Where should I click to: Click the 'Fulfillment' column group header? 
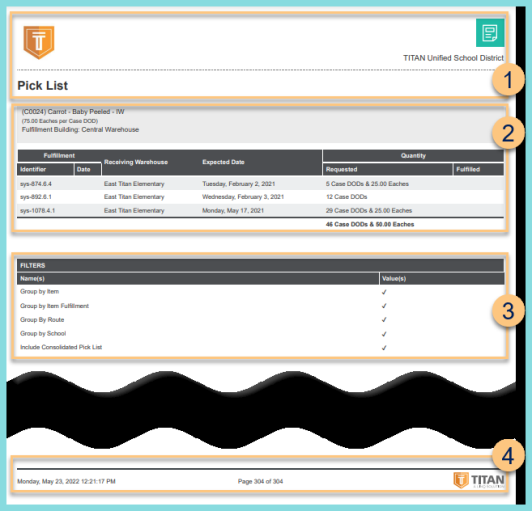[x=59, y=156]
